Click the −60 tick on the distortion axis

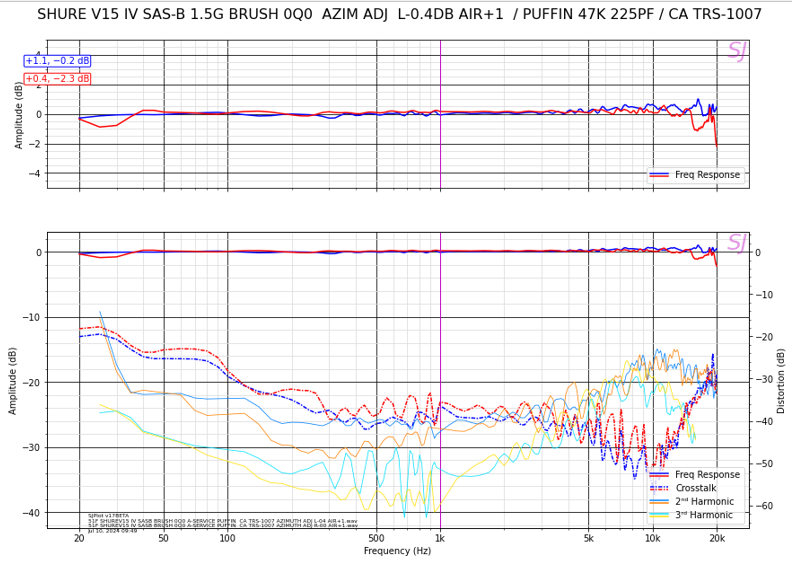click(x=763, y=506)
